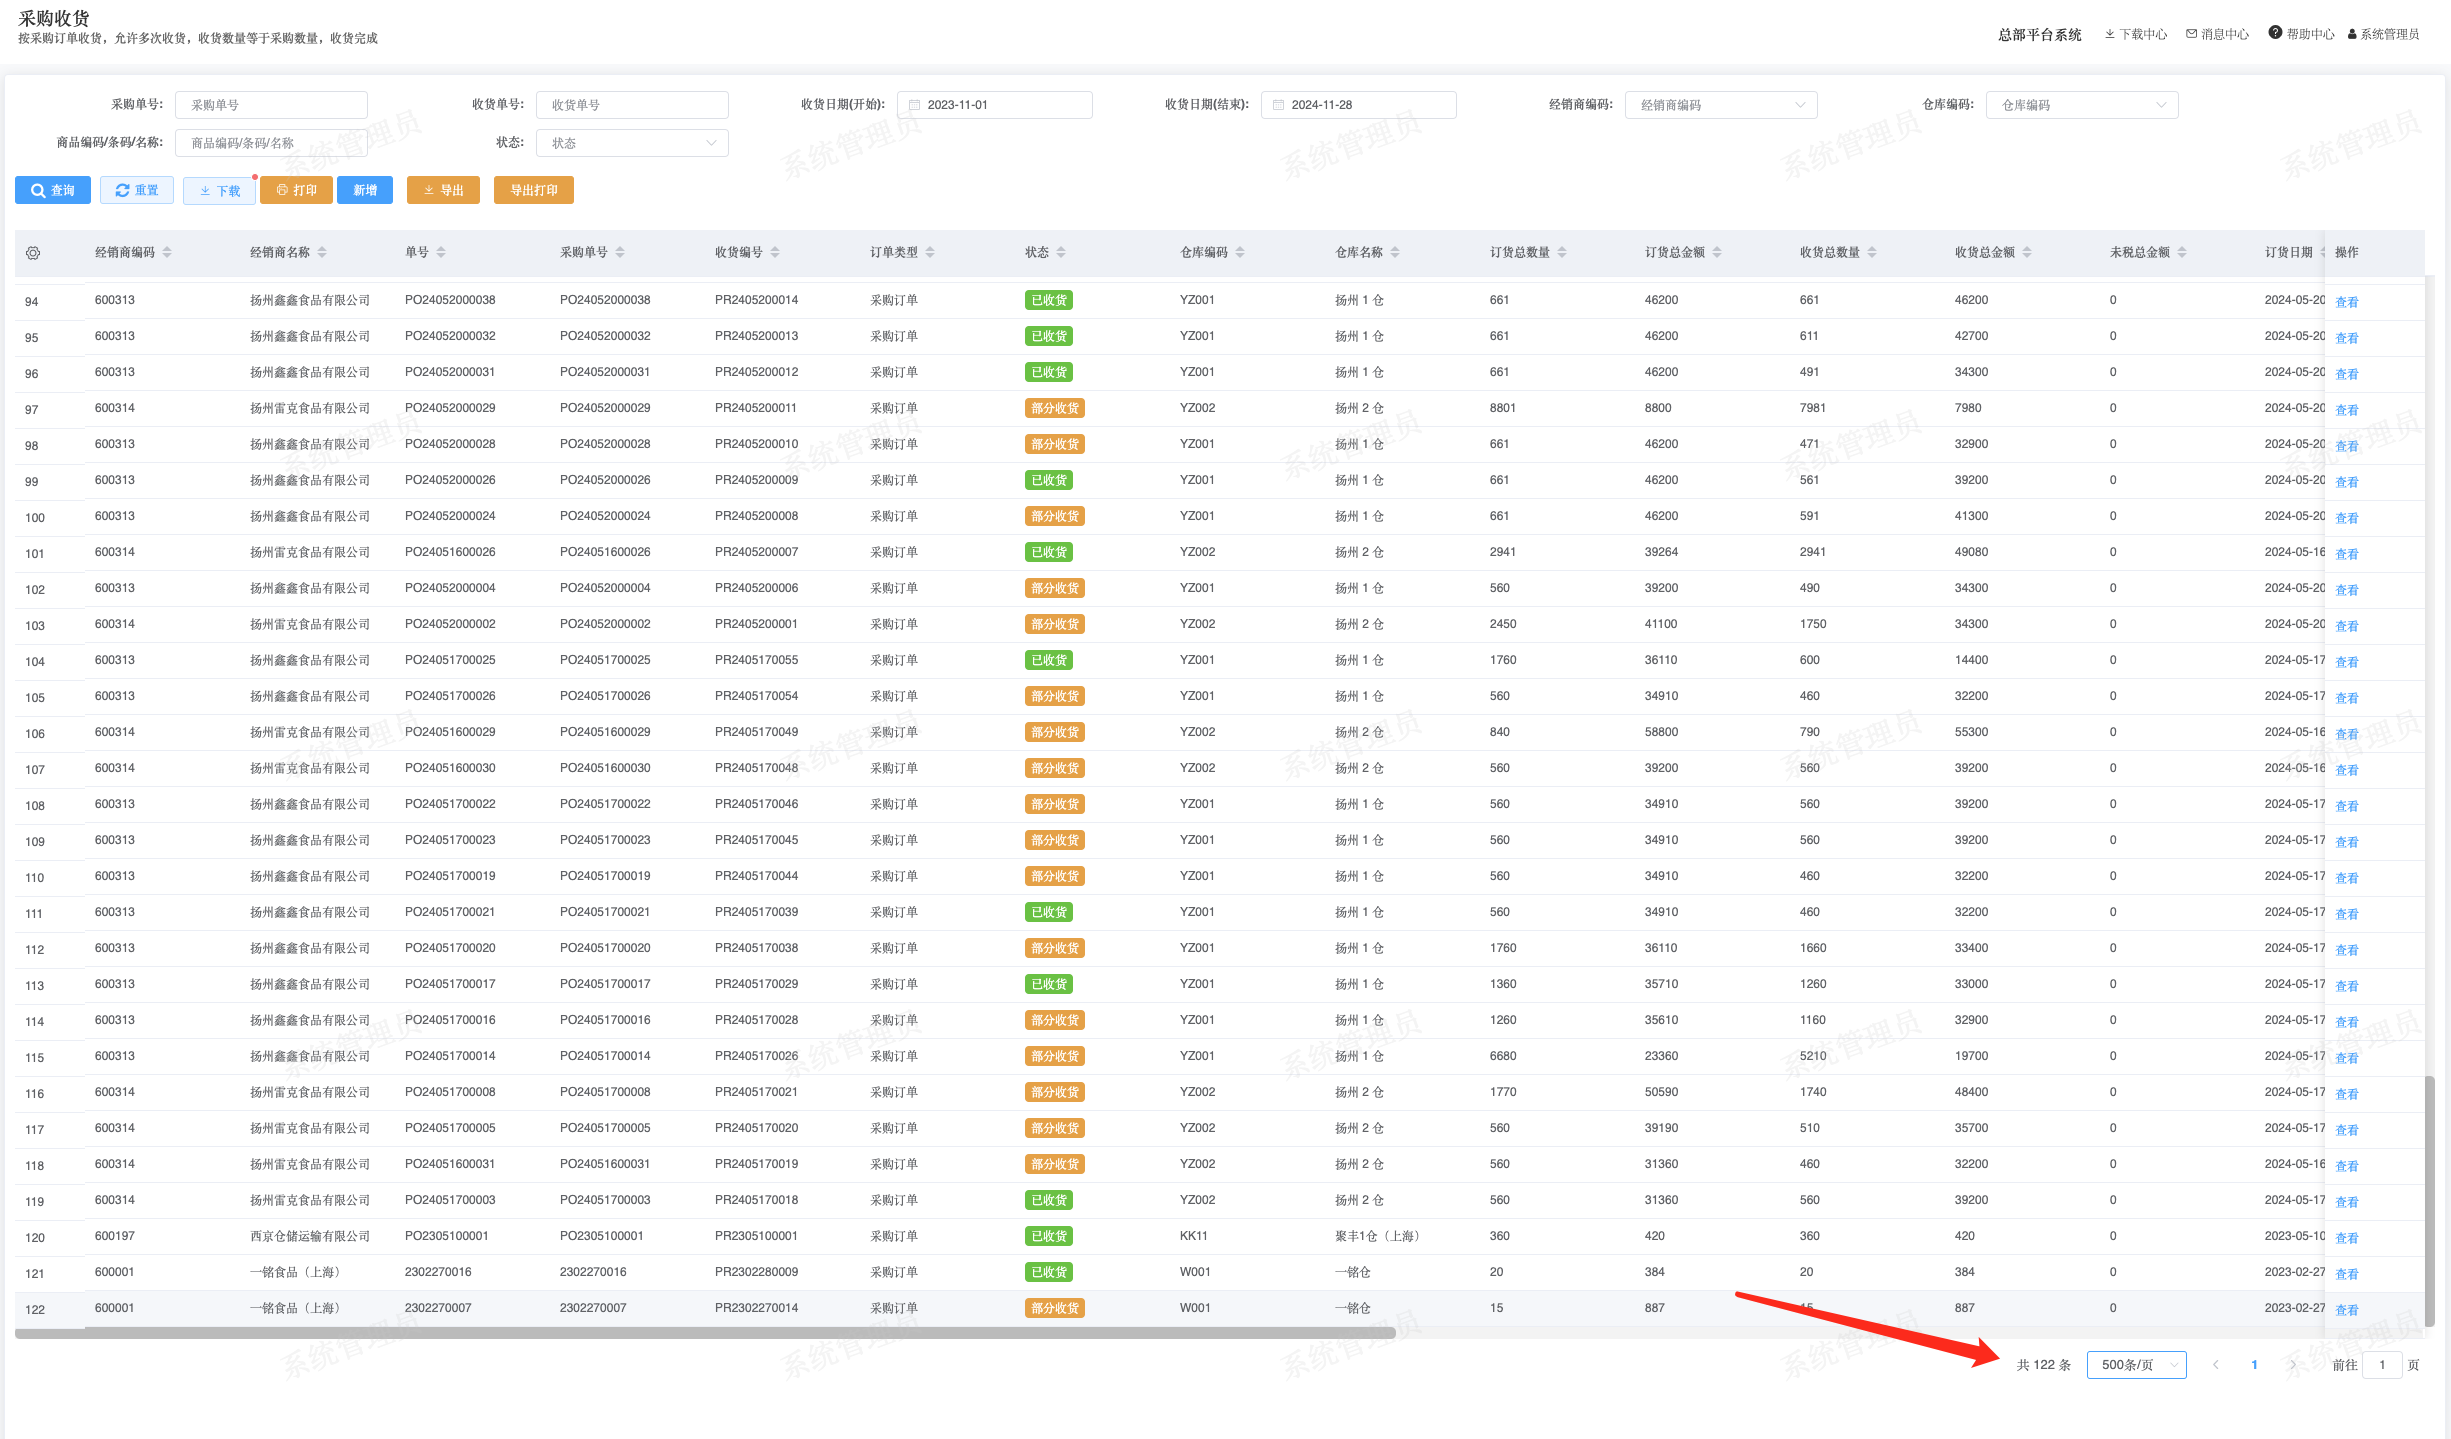Expand the 状态 filter dropdown
Screen dimensions: 2451x1439
pos(631,143)
